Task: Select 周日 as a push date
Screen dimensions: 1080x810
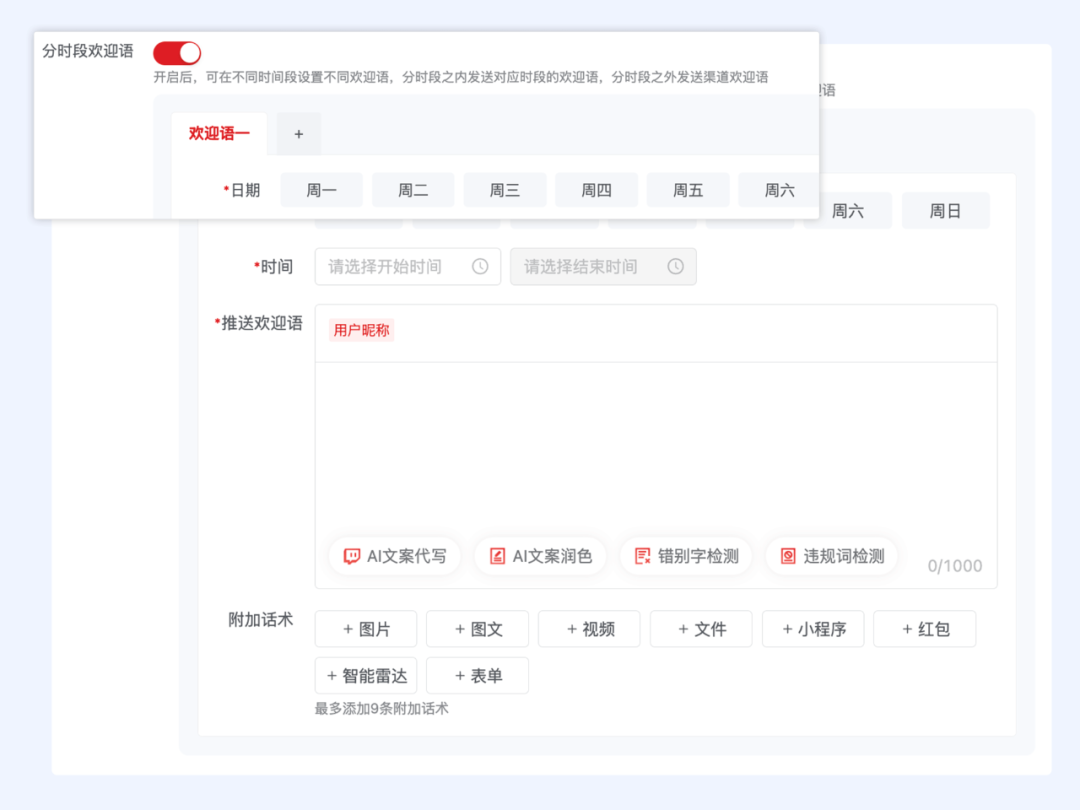Action: point(945,210)
